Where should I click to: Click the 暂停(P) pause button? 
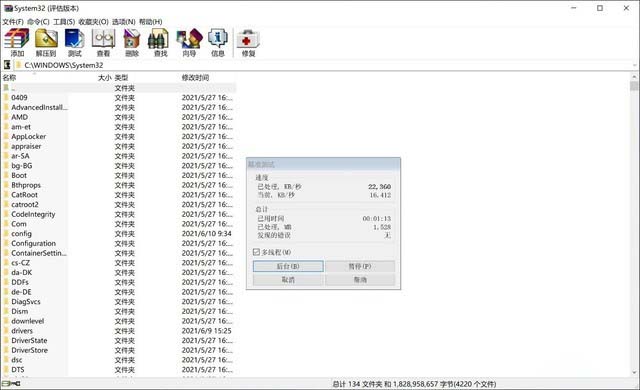[x=360, y=266]
